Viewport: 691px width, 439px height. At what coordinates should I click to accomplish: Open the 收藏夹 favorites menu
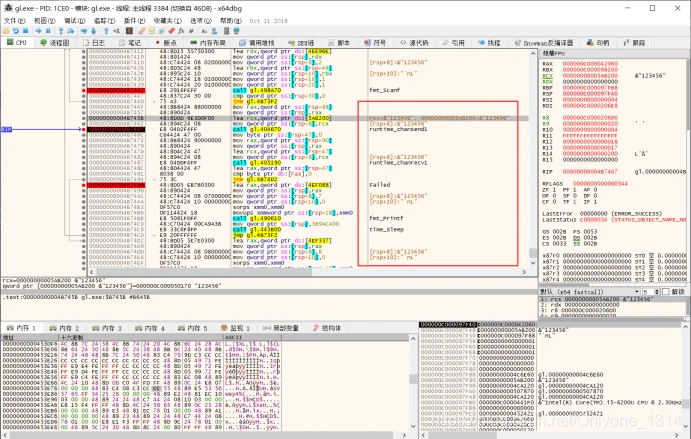click(x=167, y=21)
